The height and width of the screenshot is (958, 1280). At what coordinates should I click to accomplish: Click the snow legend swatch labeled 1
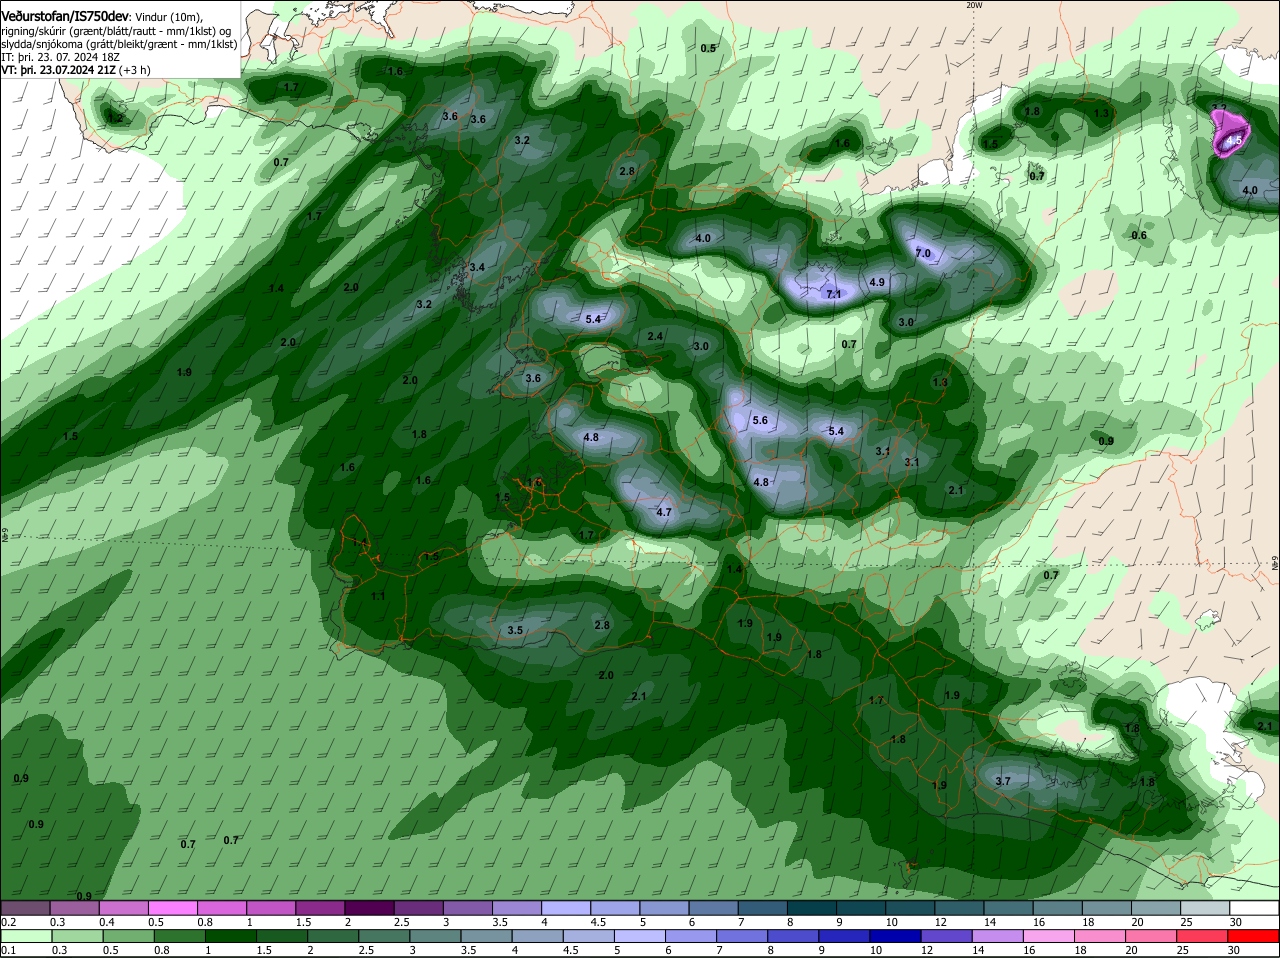(x=269, y=907)
